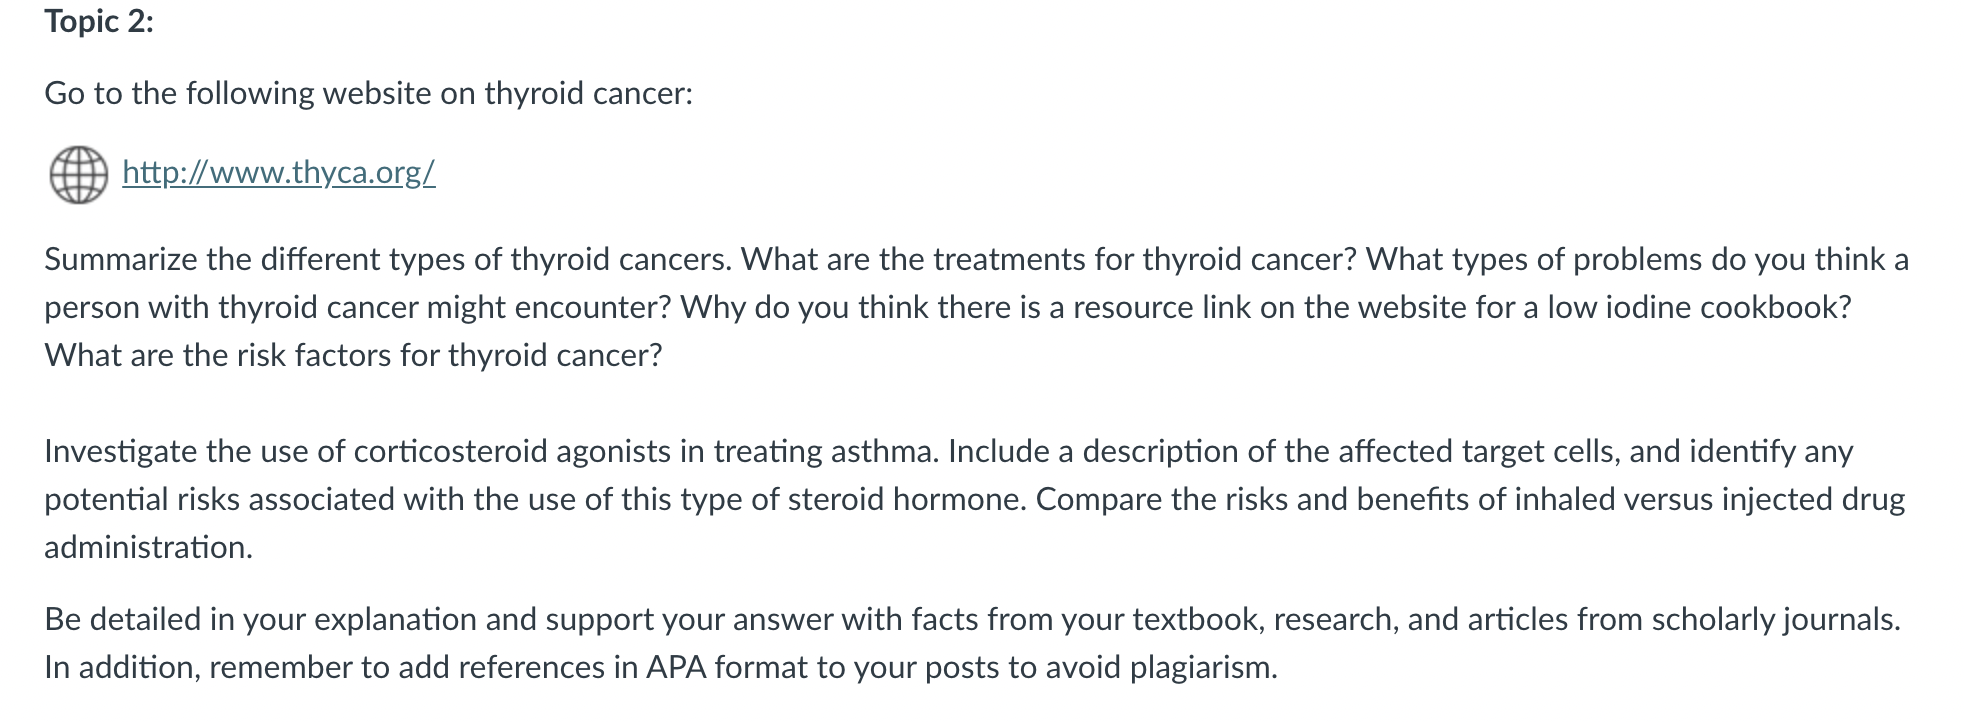1964x722 pixels.
Task: Click 'Go to the following website' line
Action: tap(368, 93)
